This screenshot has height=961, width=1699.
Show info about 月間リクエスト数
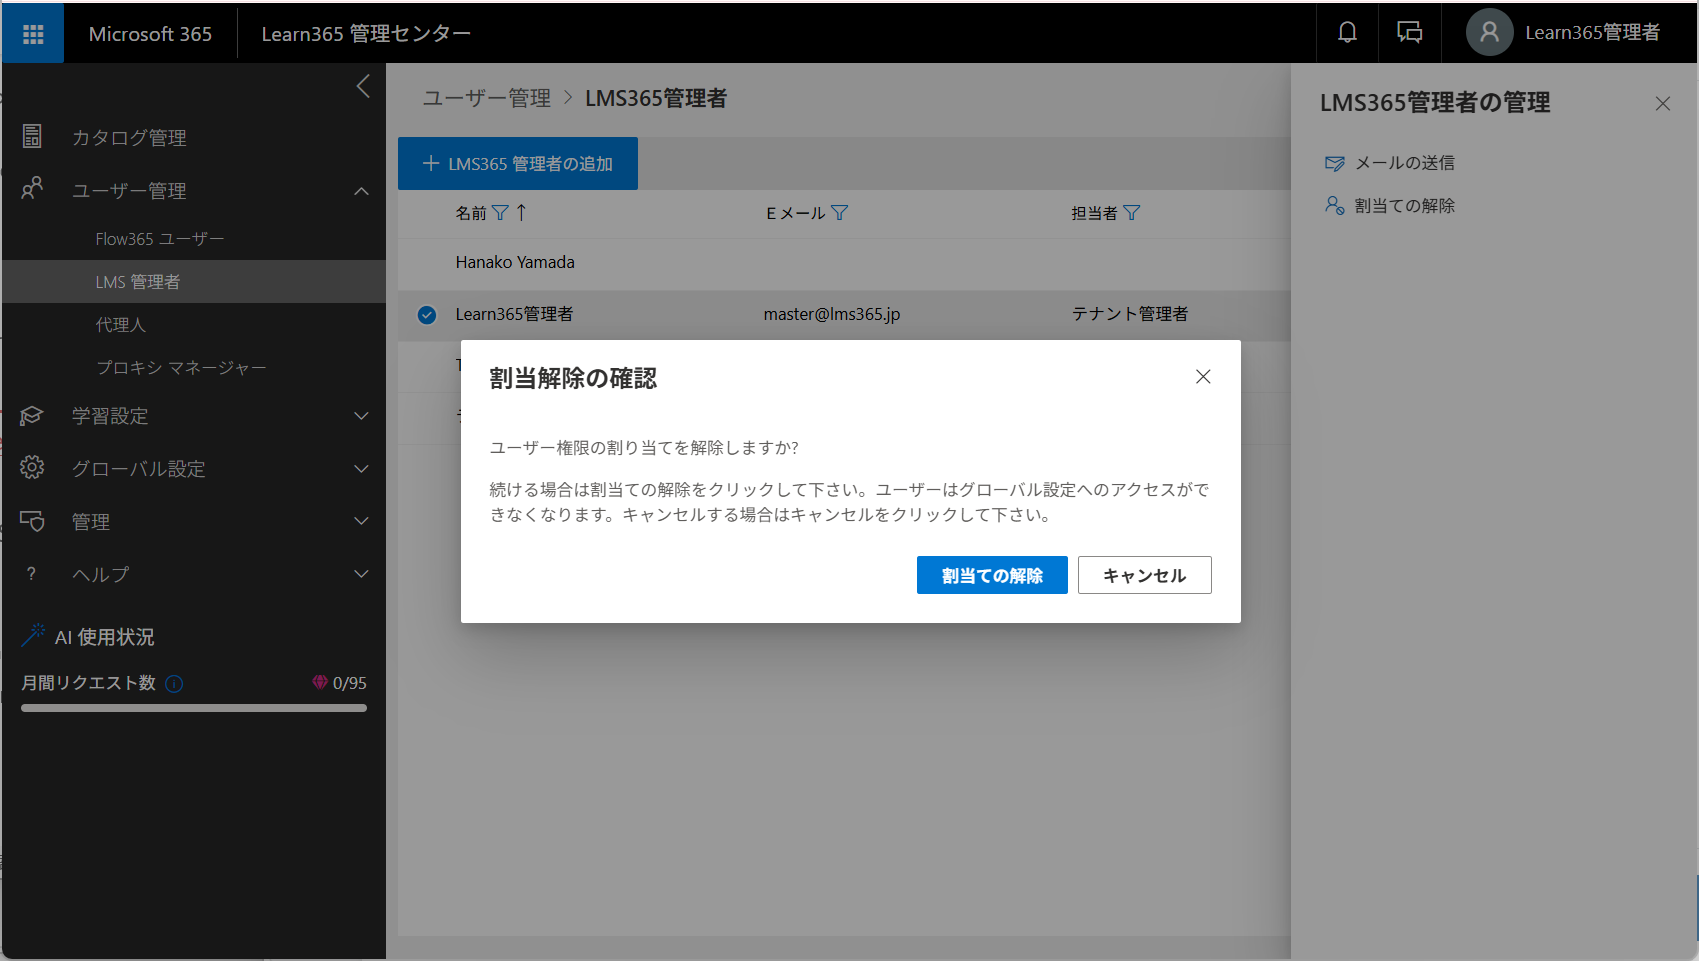point(174,684)
